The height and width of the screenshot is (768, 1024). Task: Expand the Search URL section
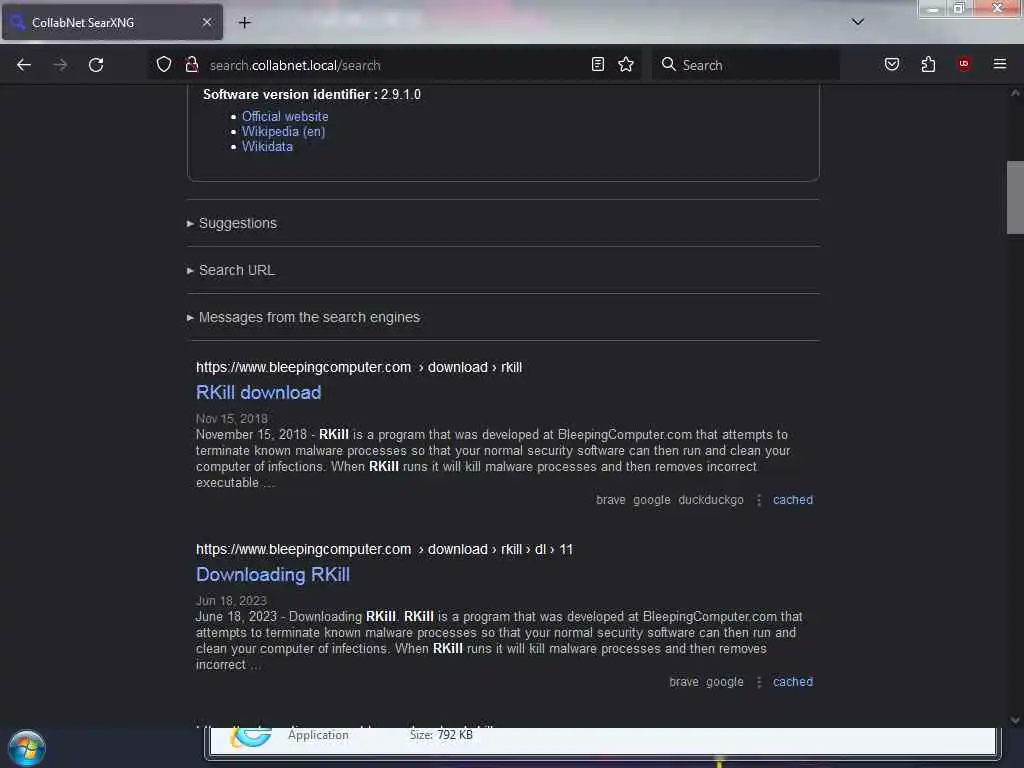coord(236,270)
